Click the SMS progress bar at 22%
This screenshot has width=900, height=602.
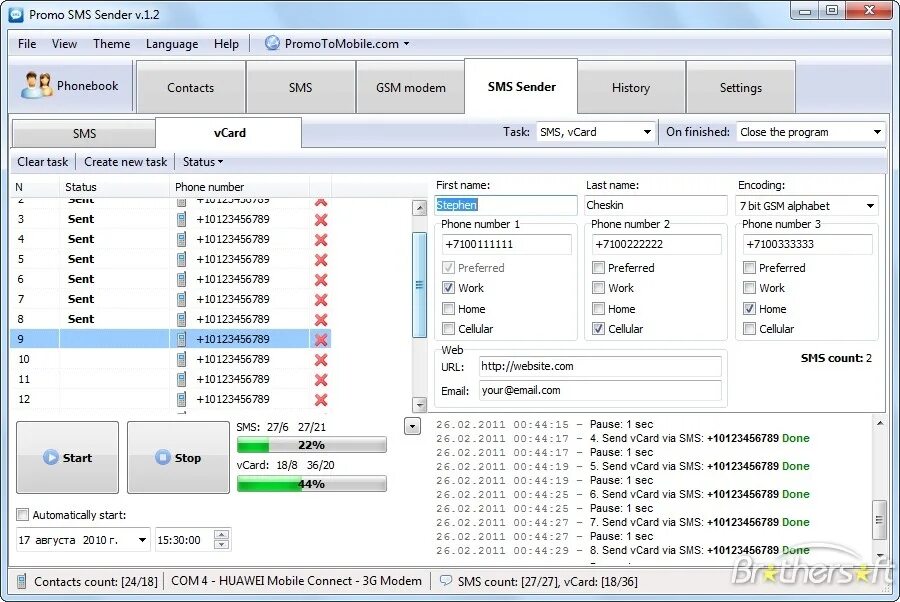coord(312,445)
